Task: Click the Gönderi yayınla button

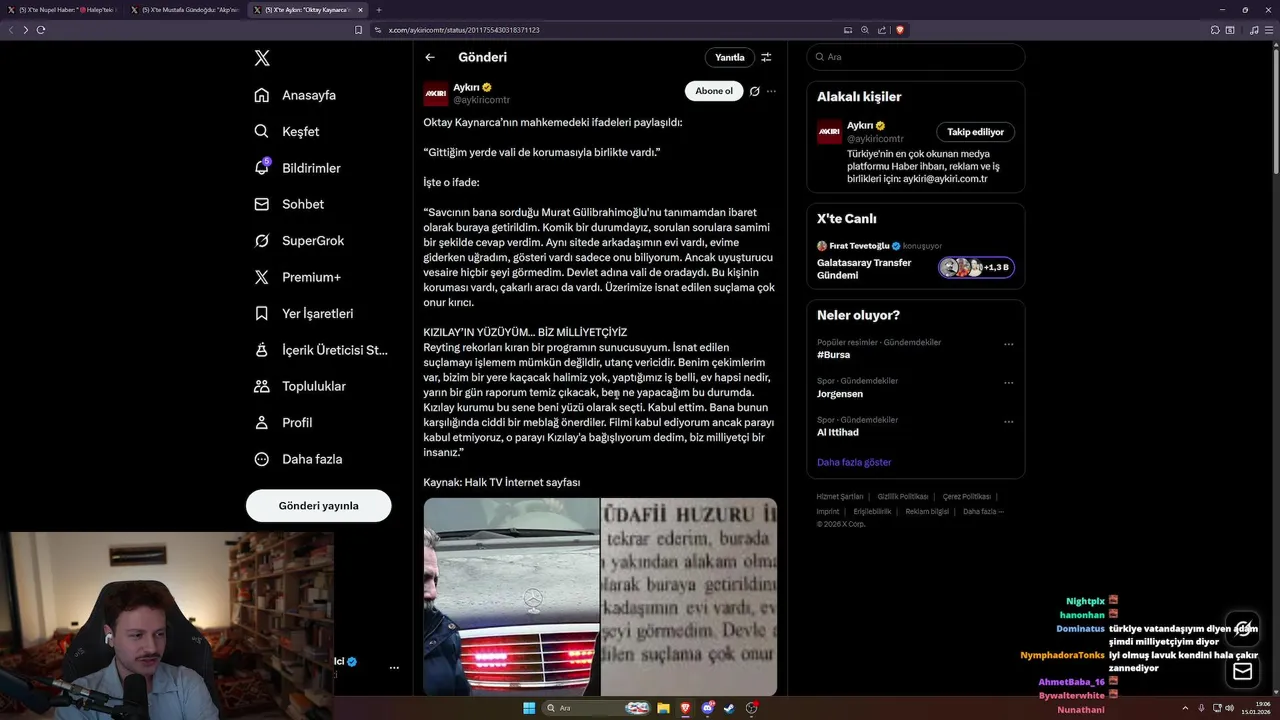Action: (319, 506)
